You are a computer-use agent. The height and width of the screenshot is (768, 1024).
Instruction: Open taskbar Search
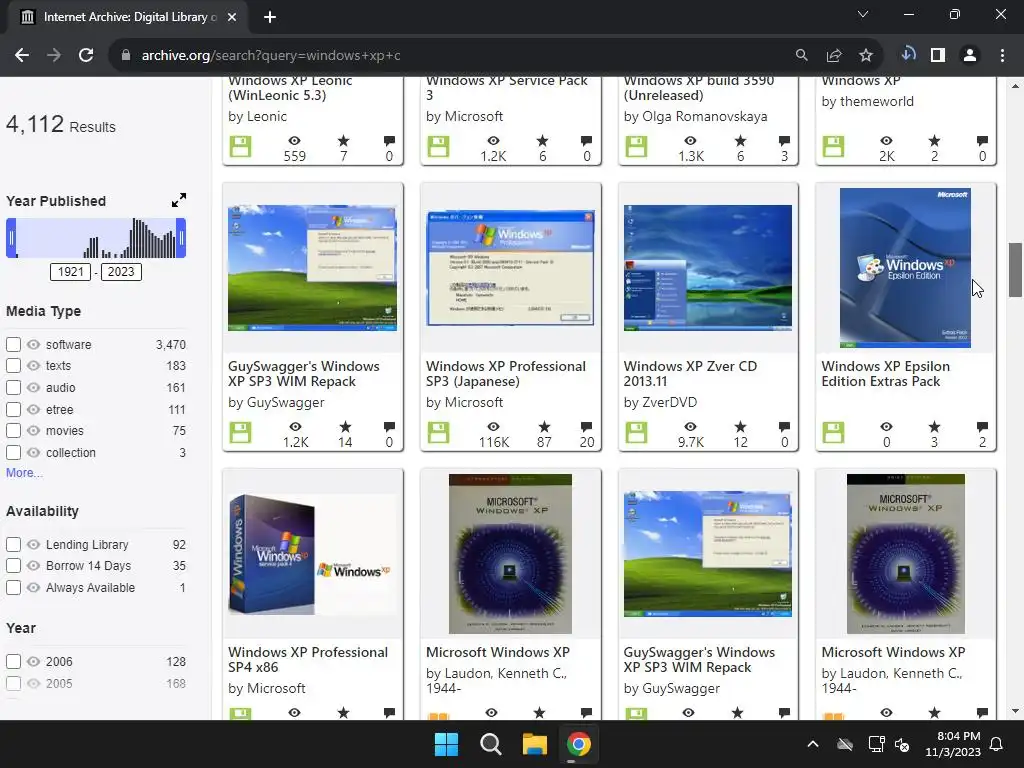[490, 744]
